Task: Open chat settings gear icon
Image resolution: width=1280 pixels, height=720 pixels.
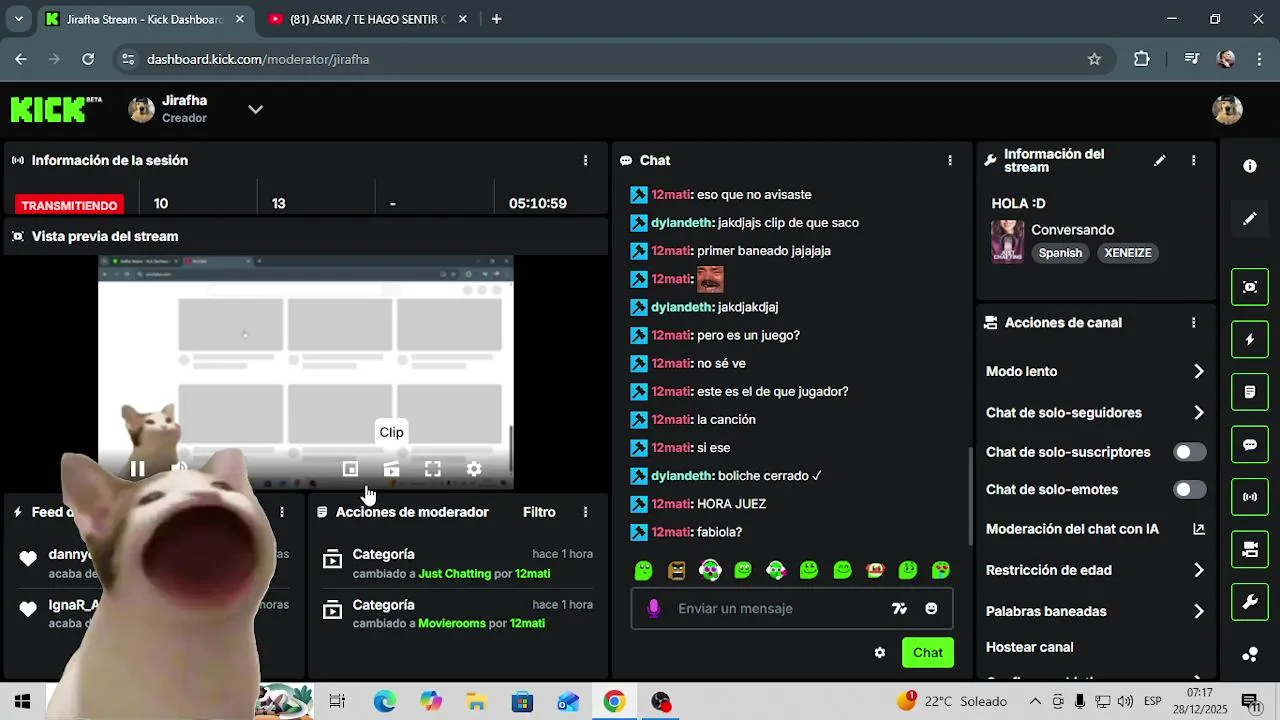Action: (880, 653)
